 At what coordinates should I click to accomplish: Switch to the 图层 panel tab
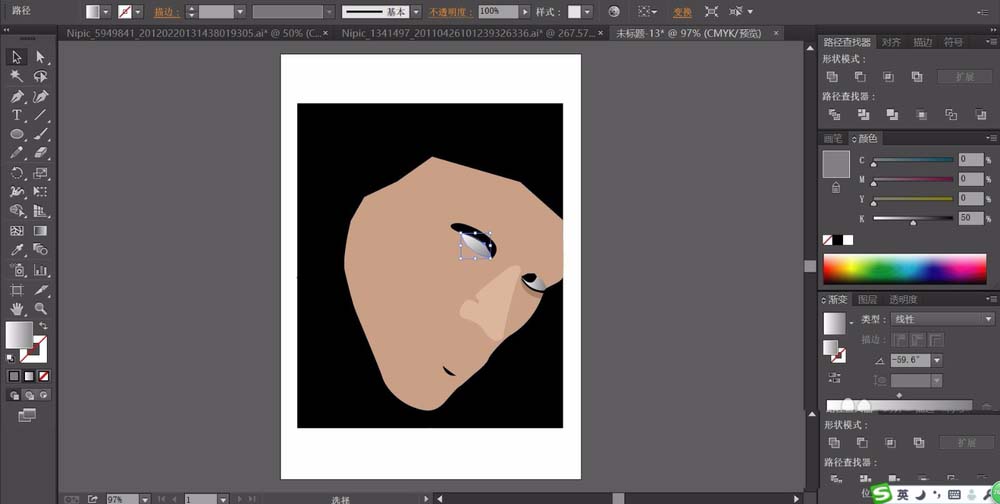867,299
